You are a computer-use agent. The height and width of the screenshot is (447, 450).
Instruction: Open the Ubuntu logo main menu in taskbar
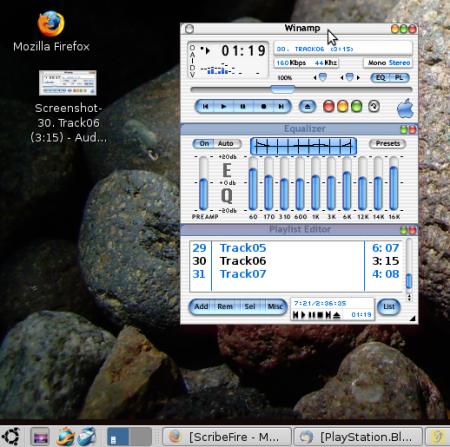point(12,436)
